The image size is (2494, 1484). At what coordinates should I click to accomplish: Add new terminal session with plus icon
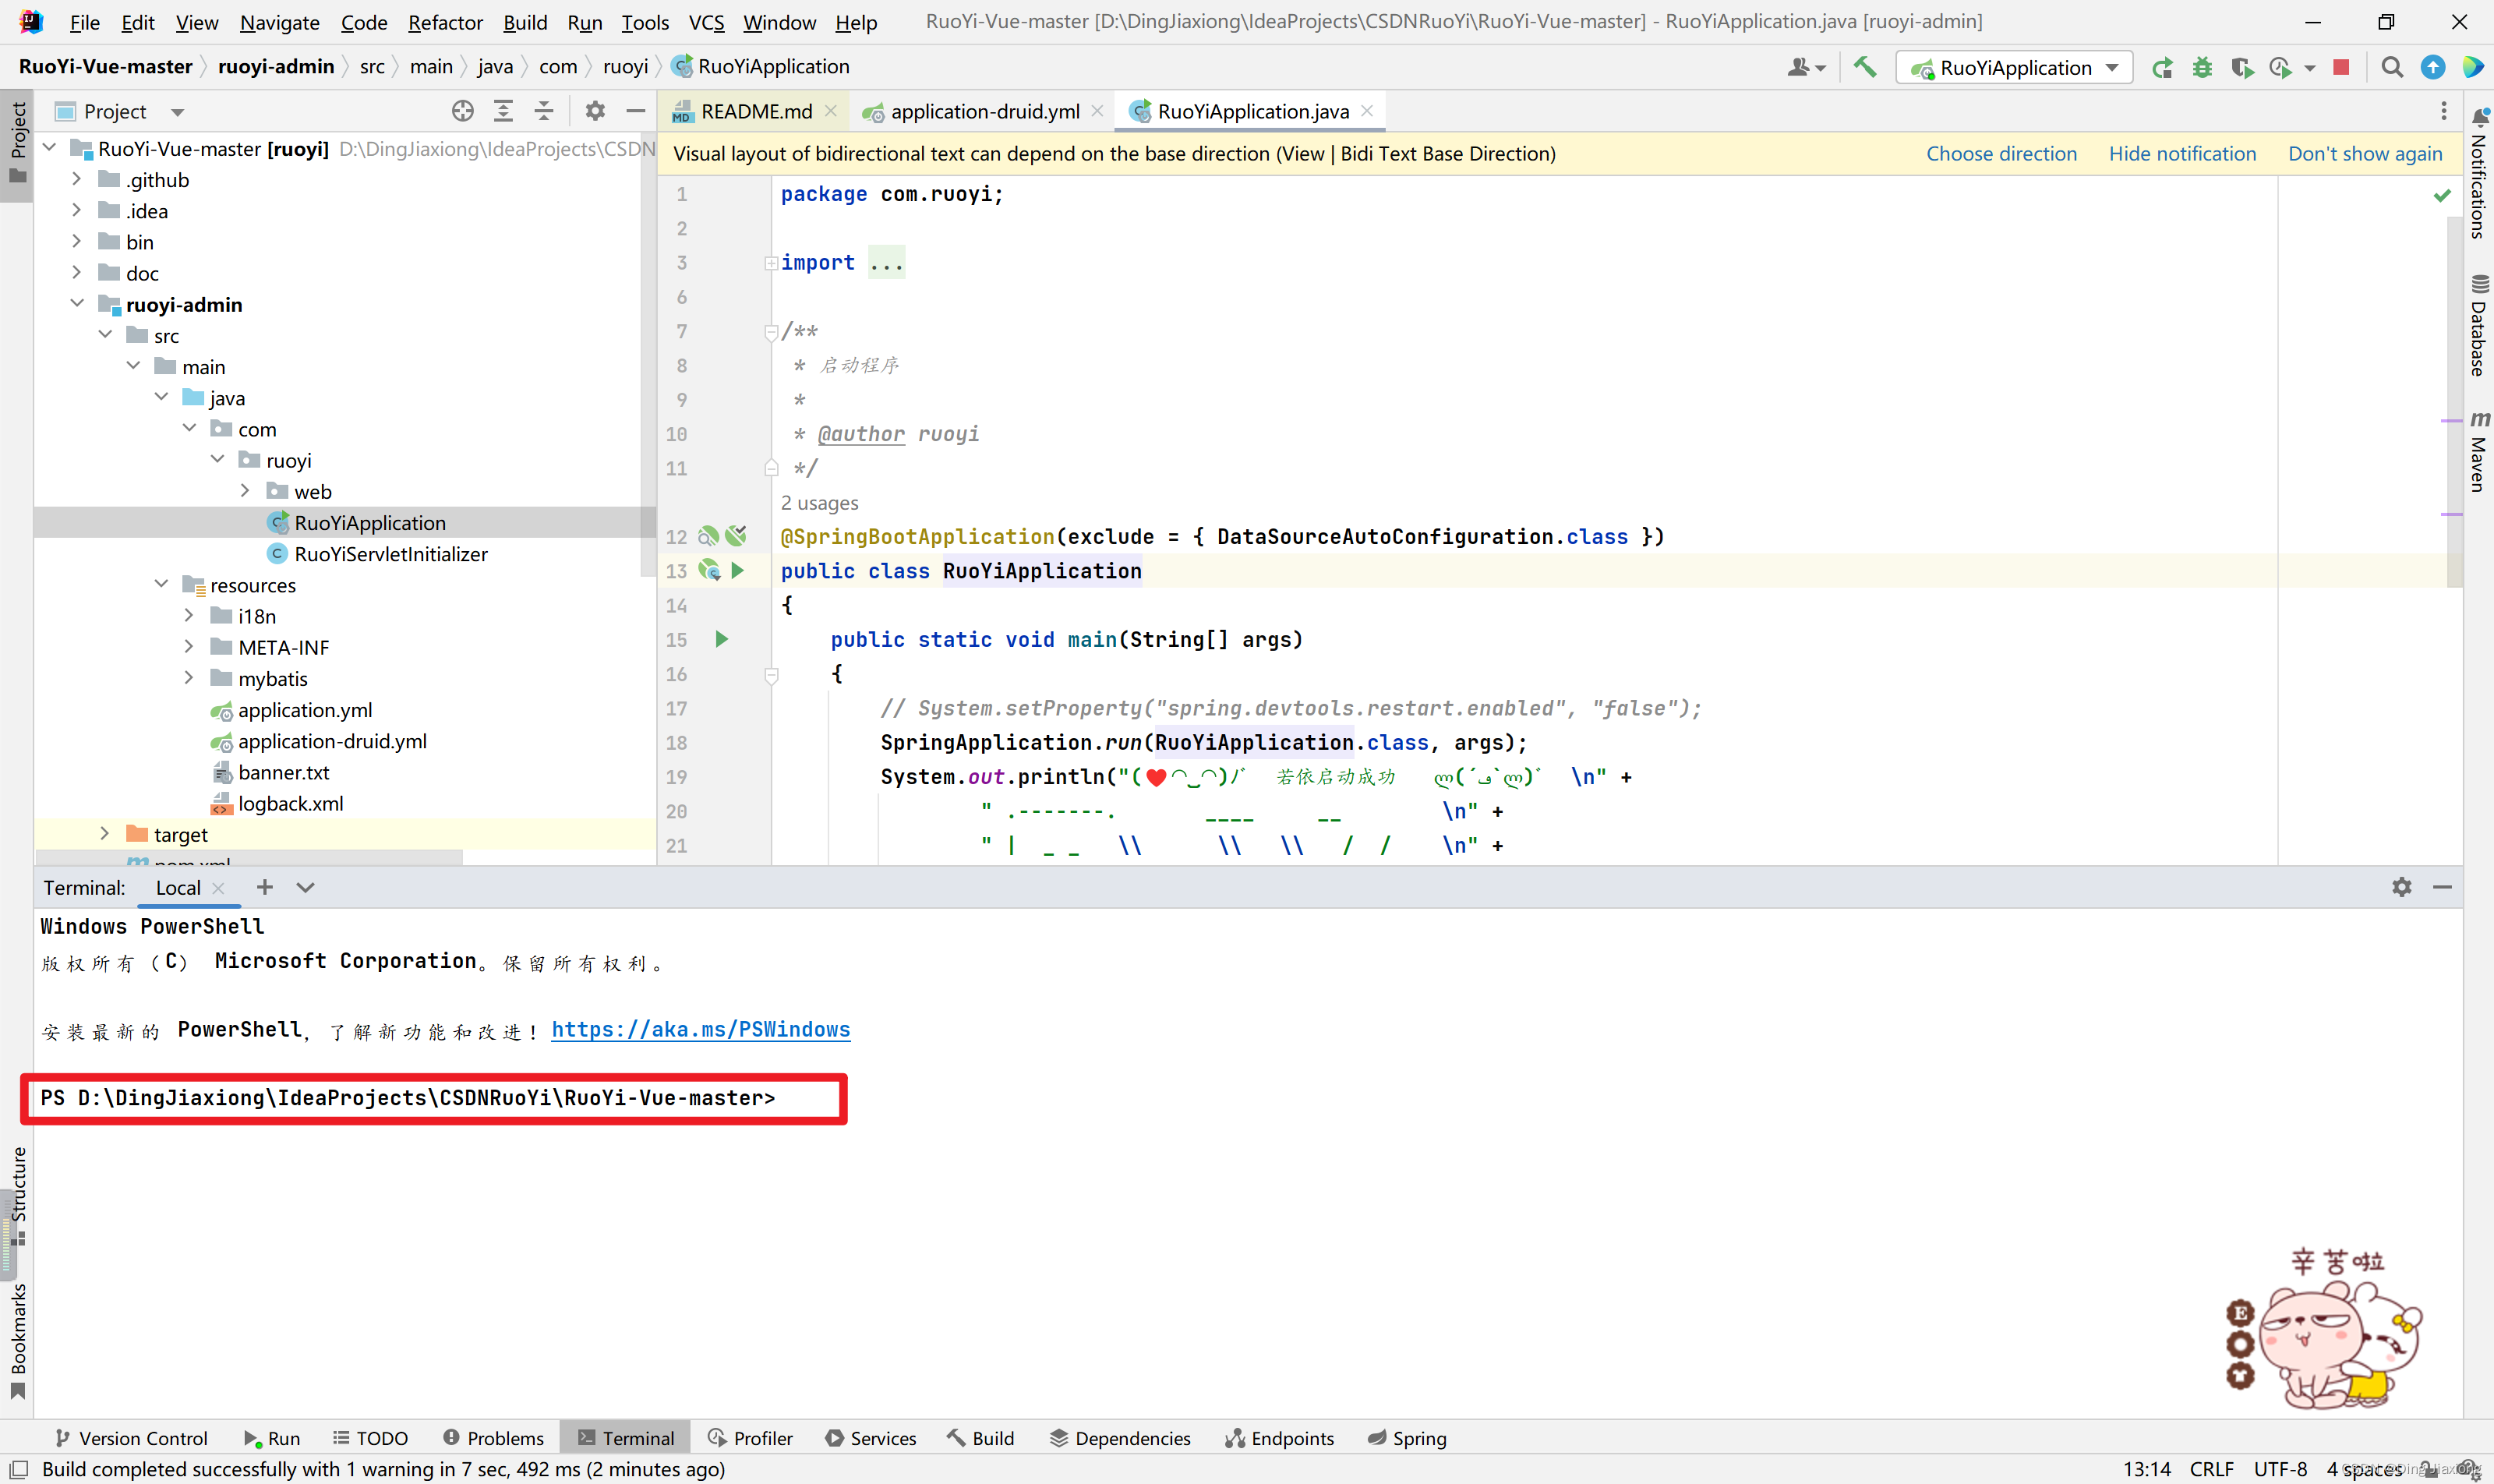pos(264,887)
